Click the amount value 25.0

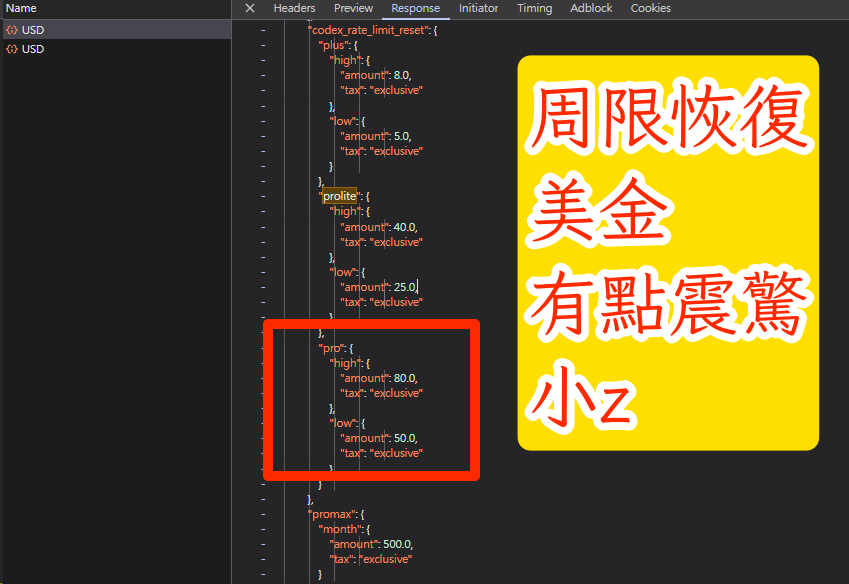click(x=405, y=287)
